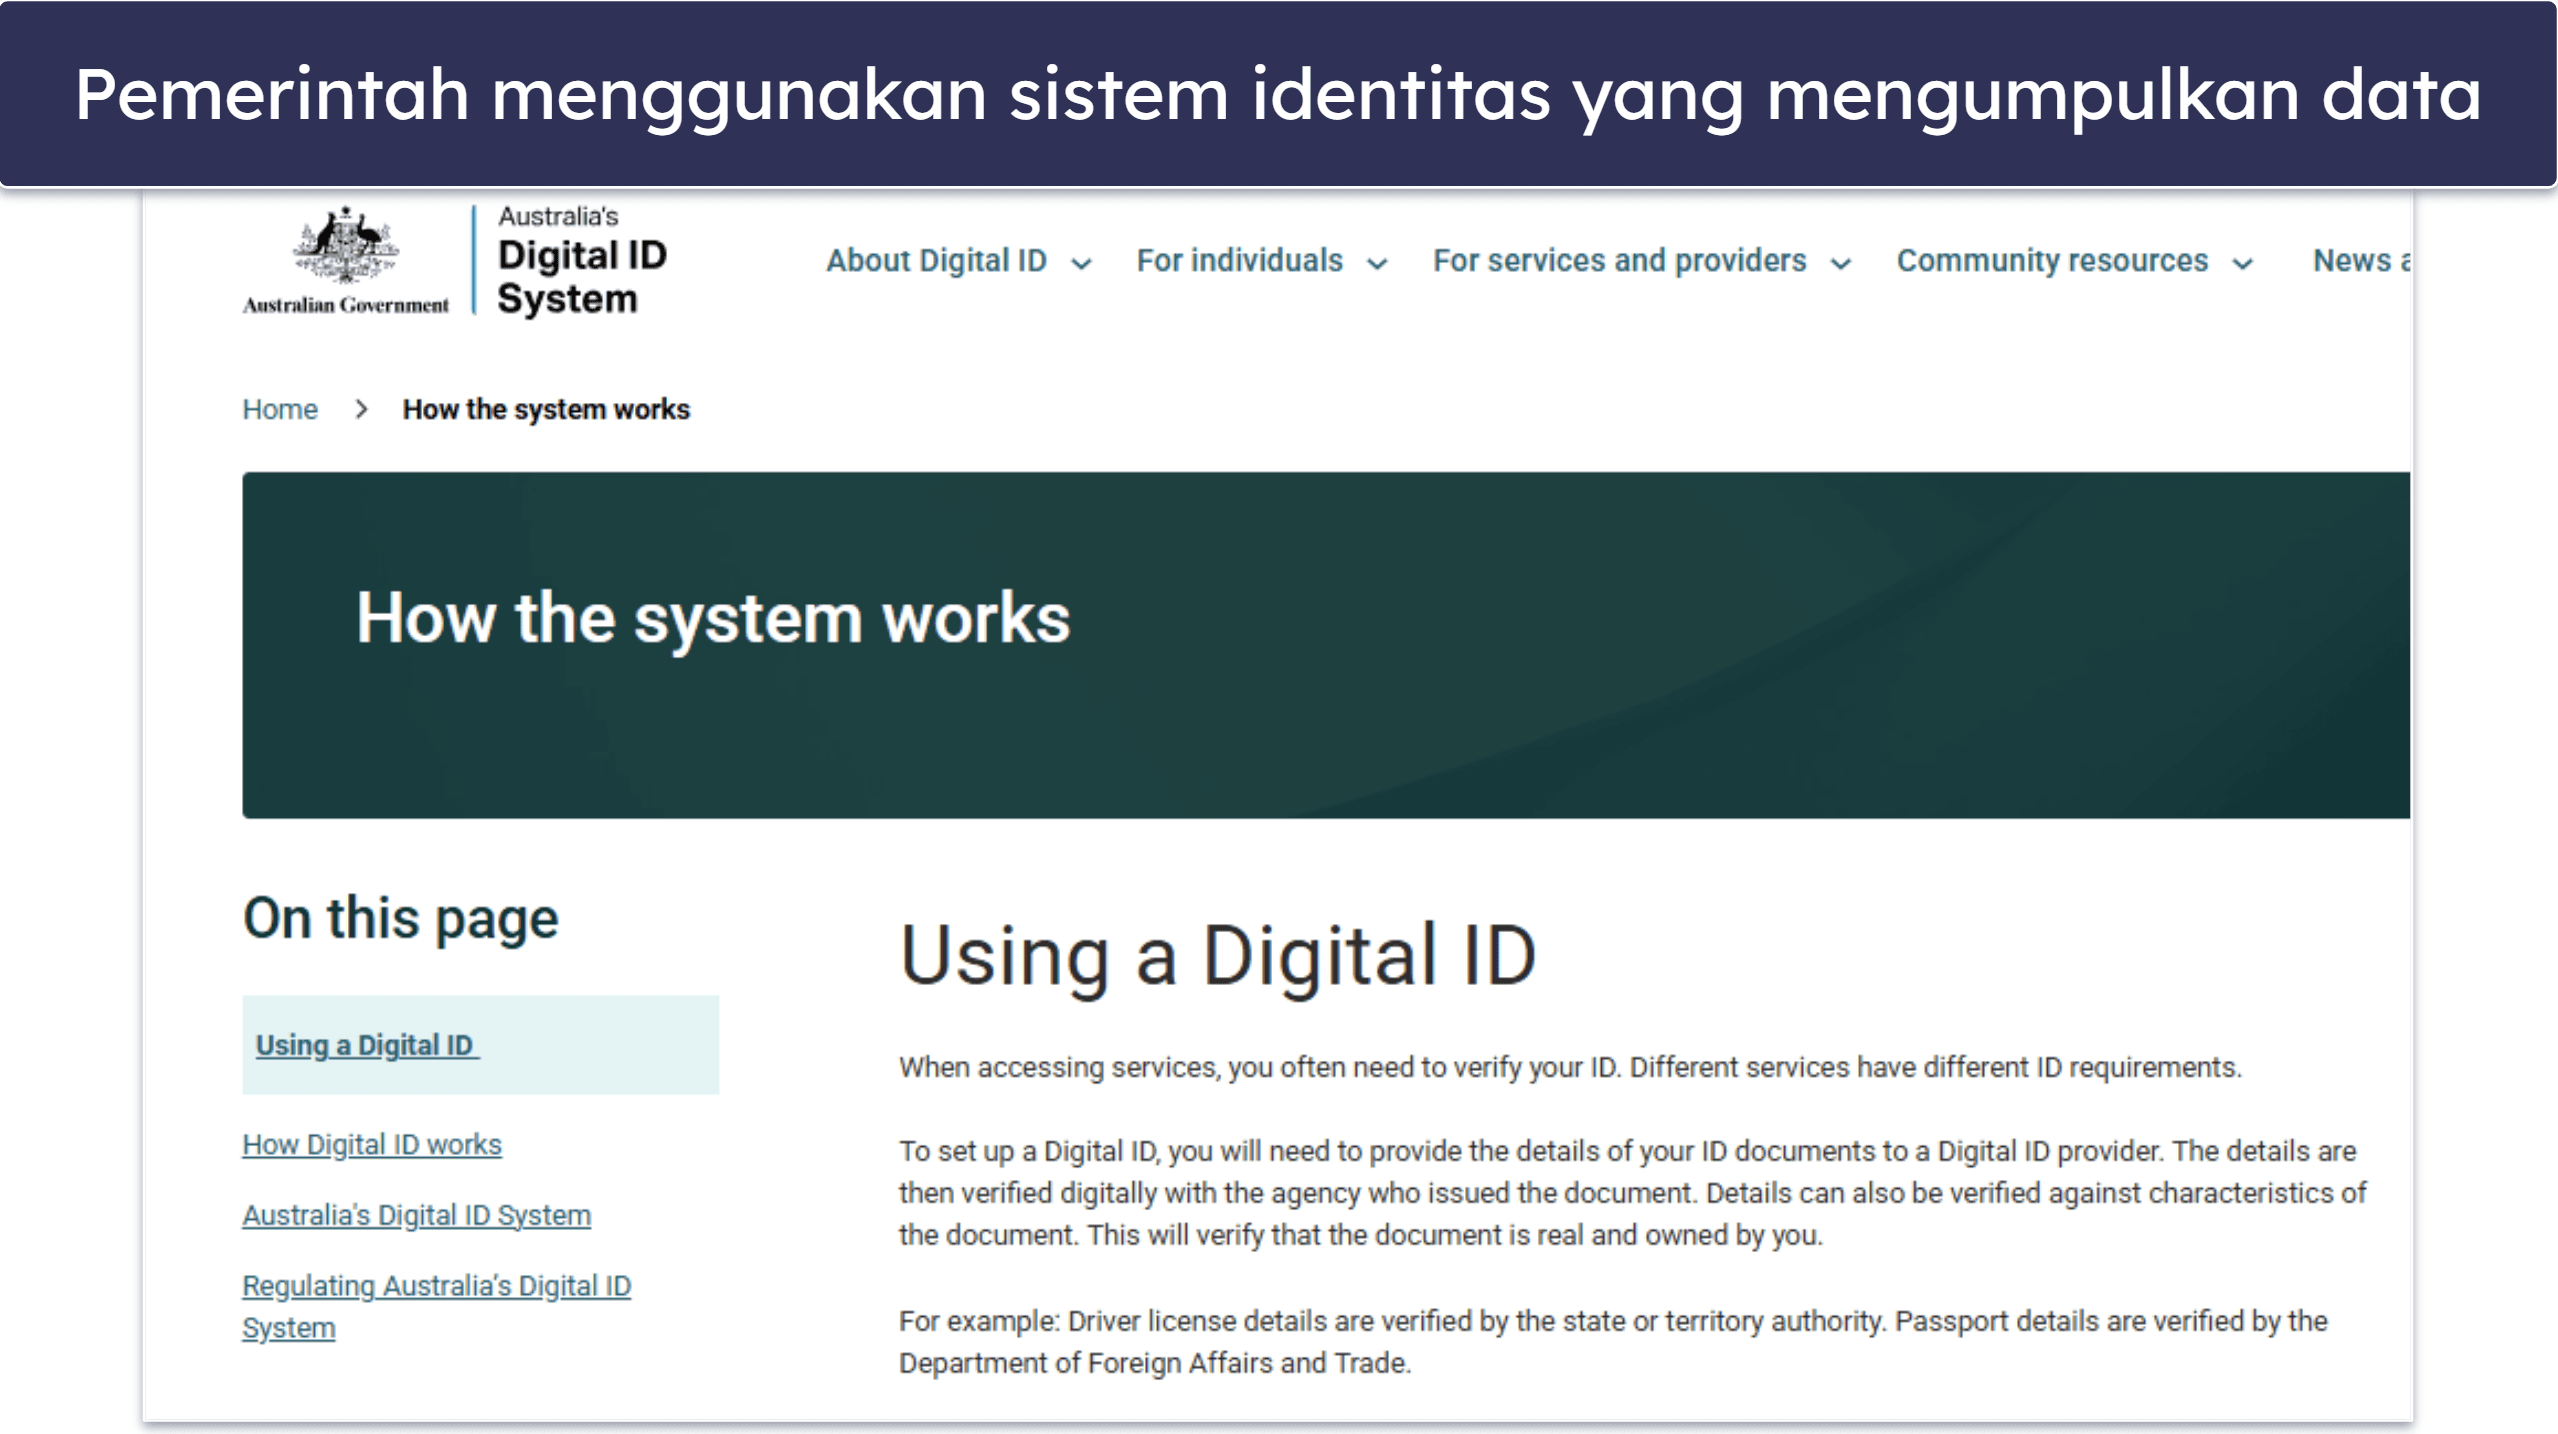Go to Home breadcrumb link
Viewport: 2558px width, 1434px height.
pyautogui.click(x=280, y=410)
